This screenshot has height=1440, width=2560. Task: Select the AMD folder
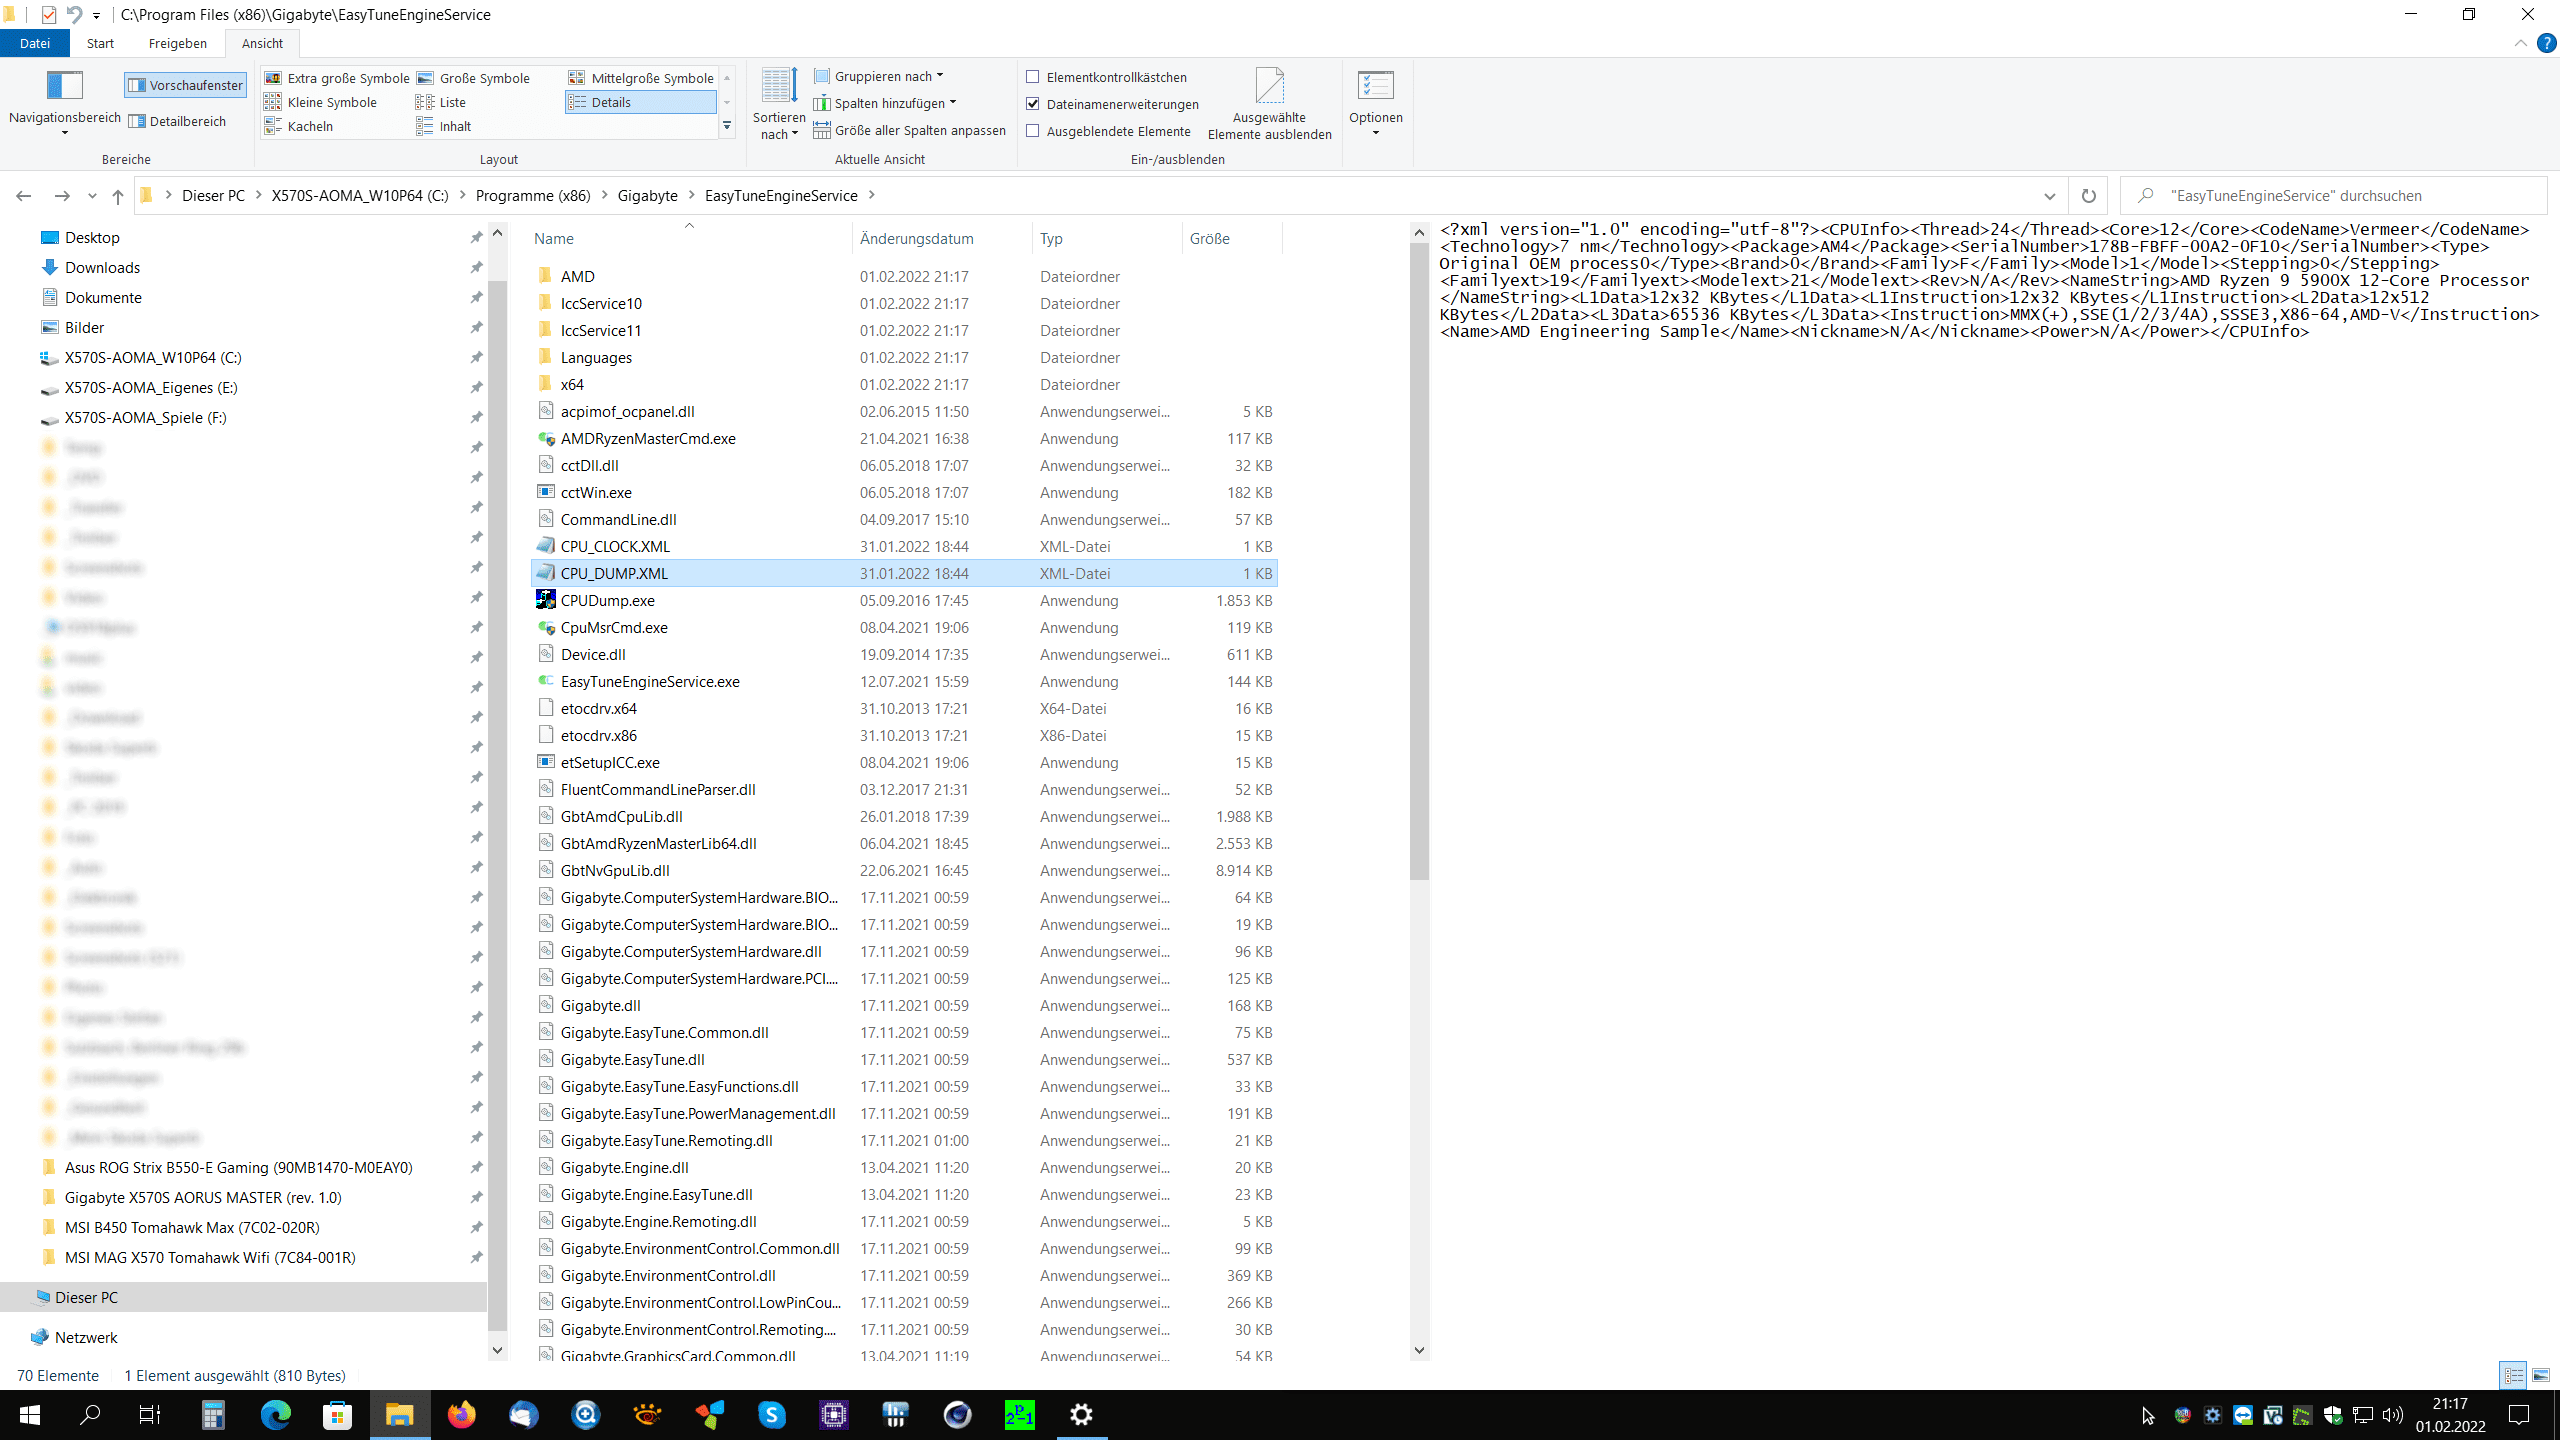coord(577,276)
